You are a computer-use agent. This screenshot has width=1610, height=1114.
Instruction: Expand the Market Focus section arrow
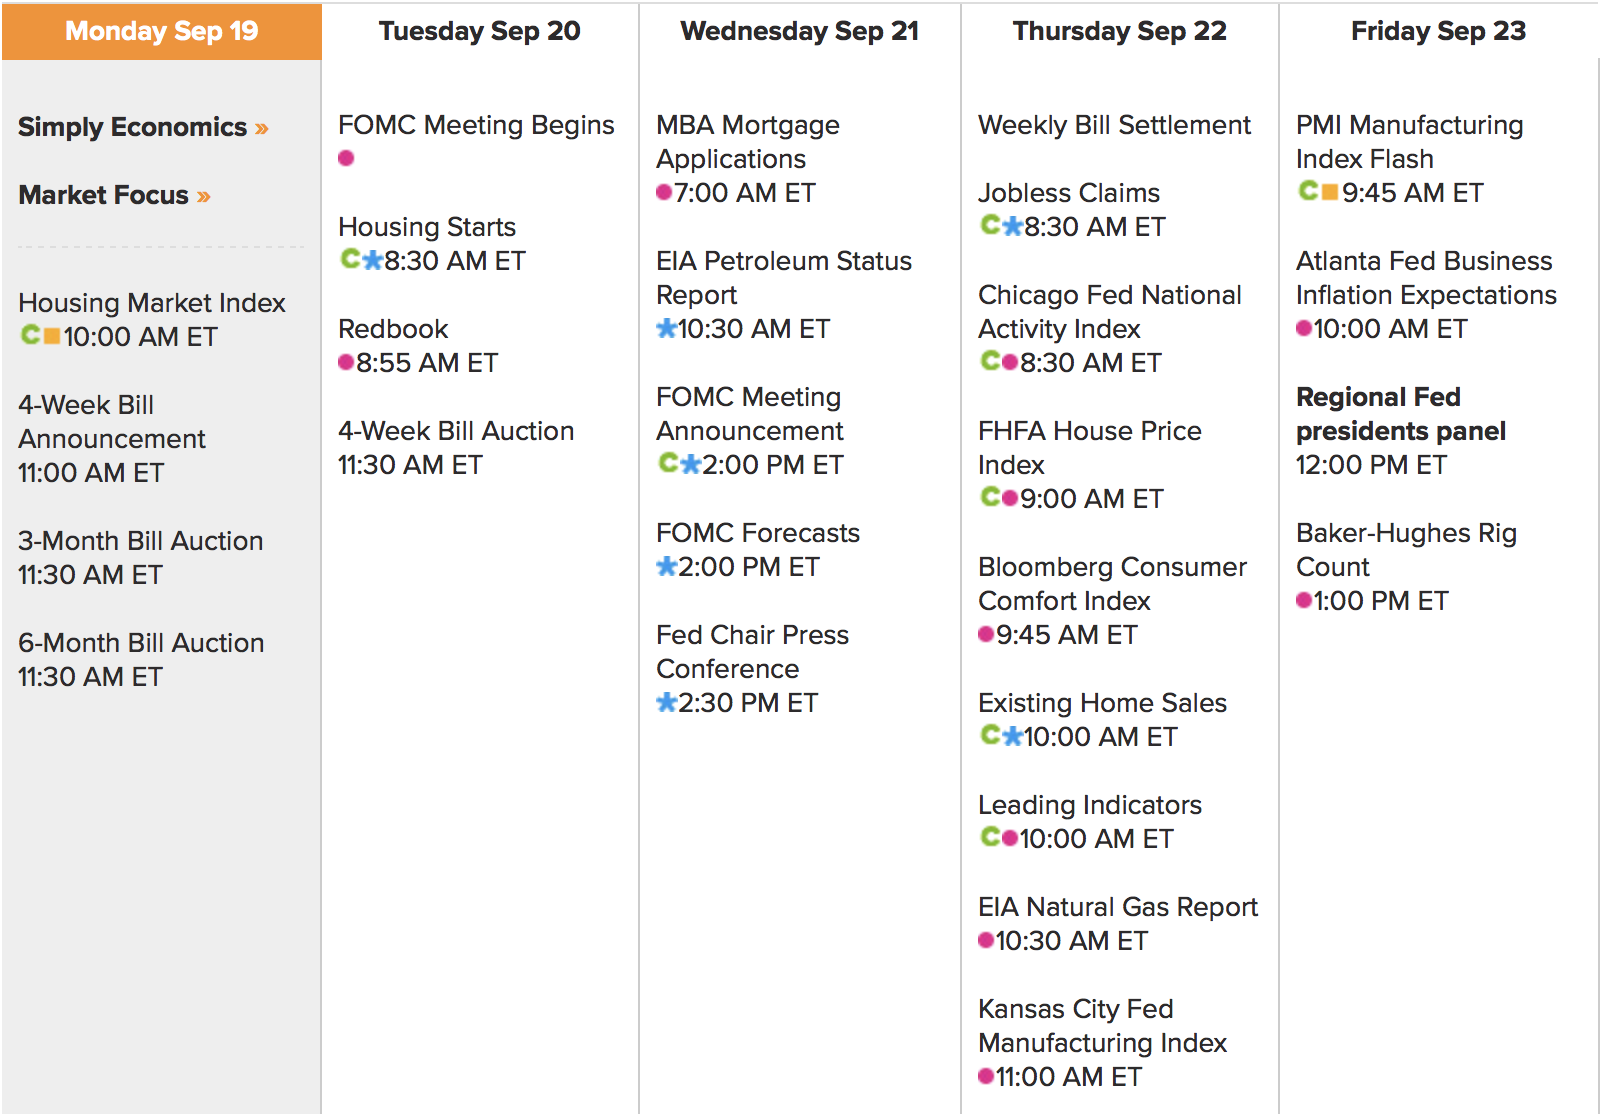tap(204, 197)
